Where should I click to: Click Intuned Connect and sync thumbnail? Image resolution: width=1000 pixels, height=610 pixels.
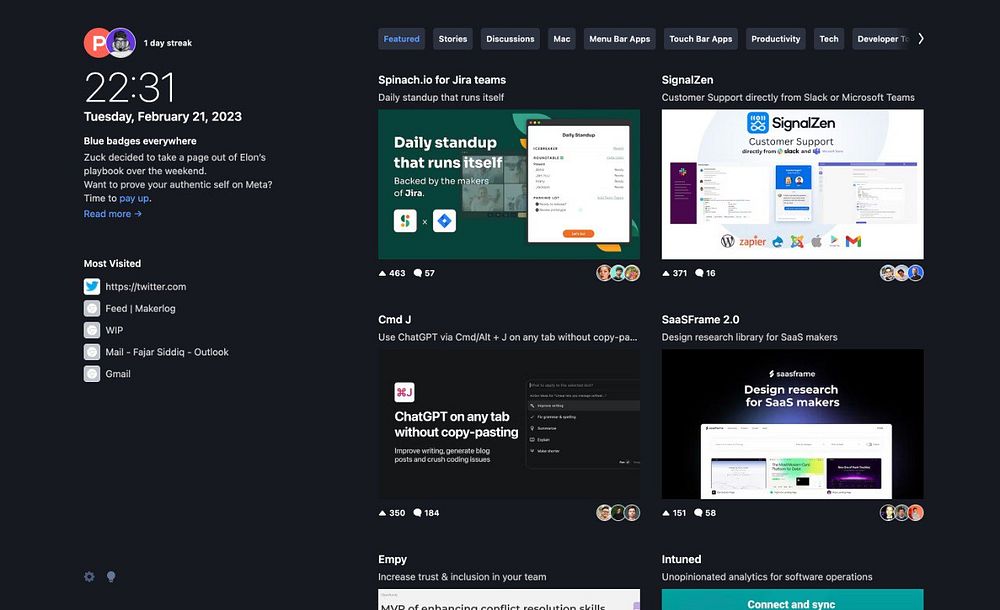(793, 600)
